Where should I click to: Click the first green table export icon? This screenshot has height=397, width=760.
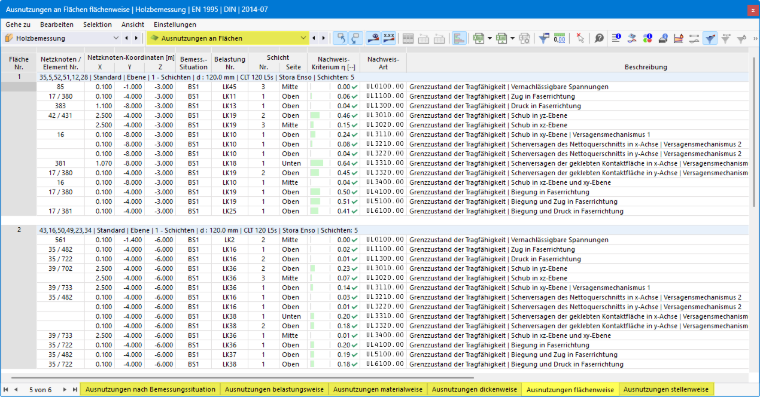479,38
